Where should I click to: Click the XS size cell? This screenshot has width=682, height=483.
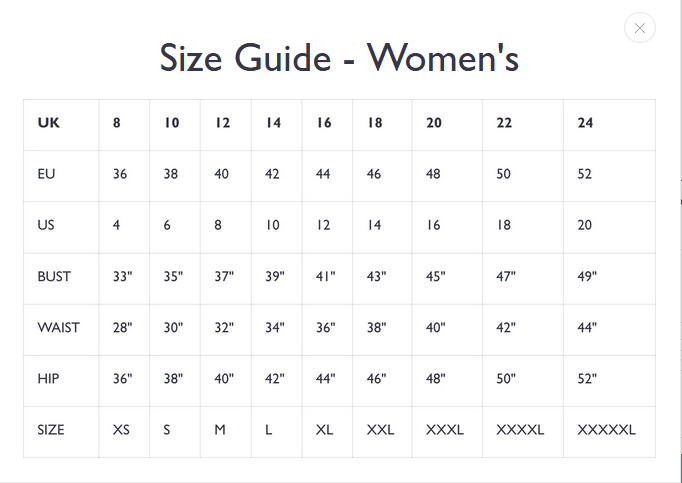(121, 430)
